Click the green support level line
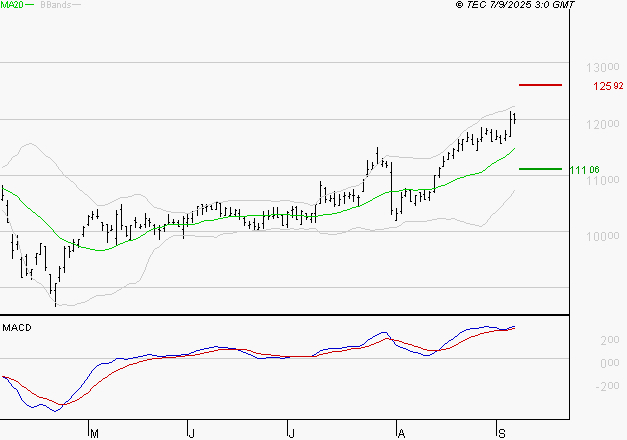627x440 pixels. pyautogui.click(x=540, y=169)
